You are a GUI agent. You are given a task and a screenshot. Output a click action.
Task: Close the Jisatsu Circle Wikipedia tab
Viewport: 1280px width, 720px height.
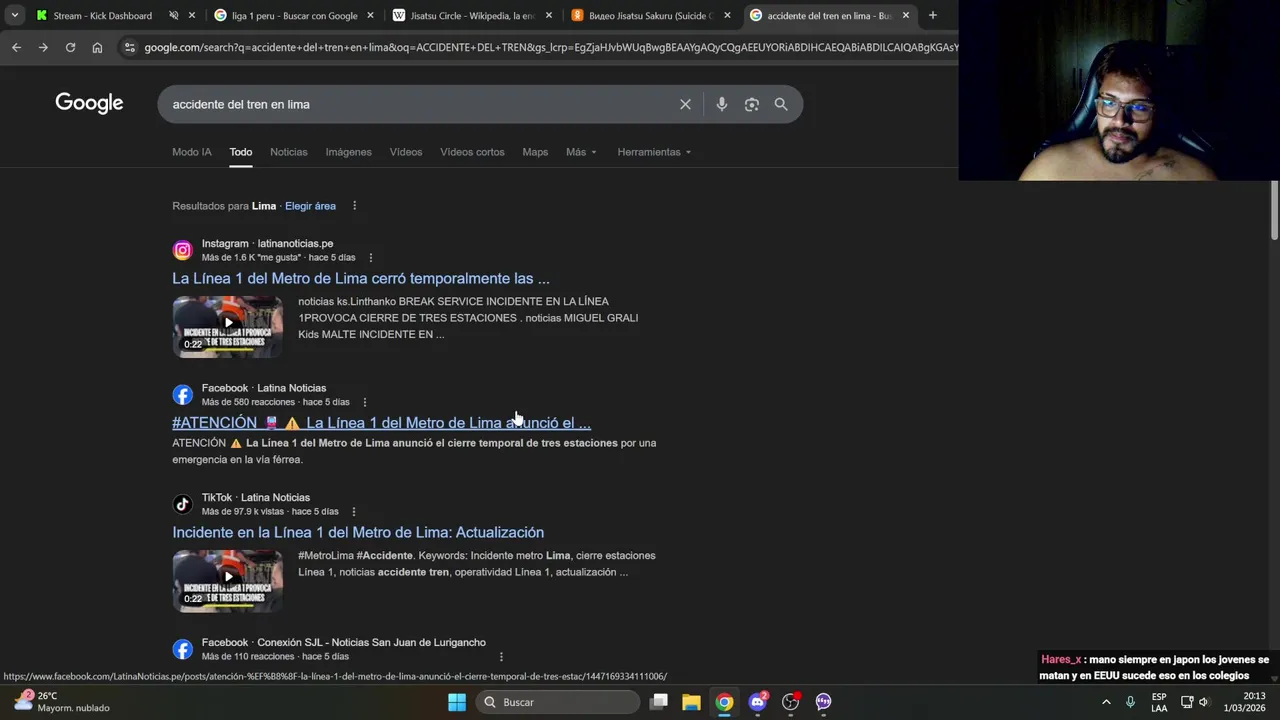pos(548,15)
